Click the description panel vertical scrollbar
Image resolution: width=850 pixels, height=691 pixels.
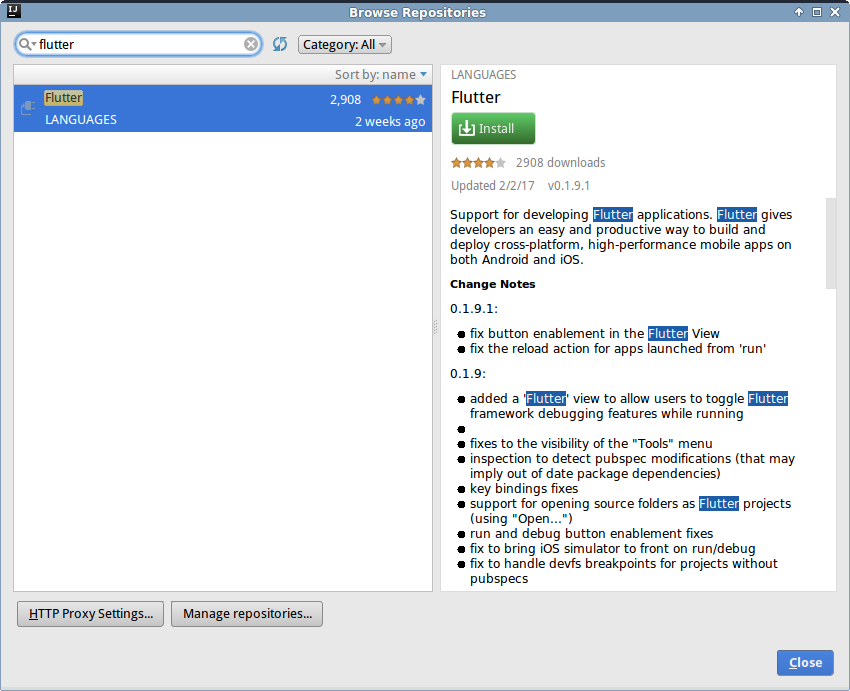point(830,243)
